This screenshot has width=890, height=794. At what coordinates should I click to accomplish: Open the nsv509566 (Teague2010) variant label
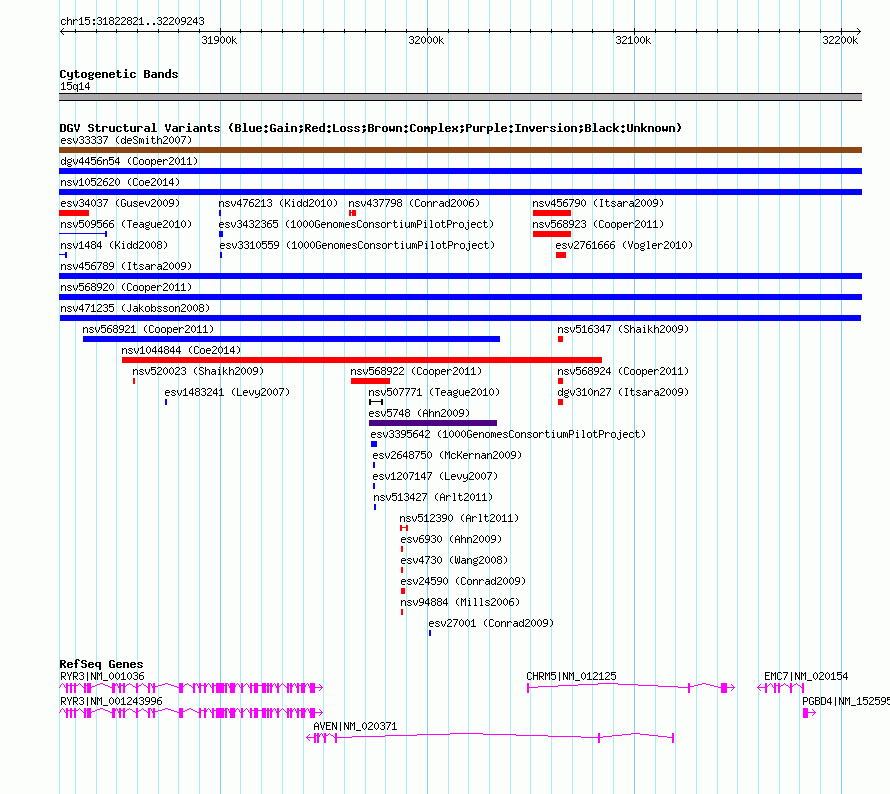pyautogui.click(x=126, y=224)
